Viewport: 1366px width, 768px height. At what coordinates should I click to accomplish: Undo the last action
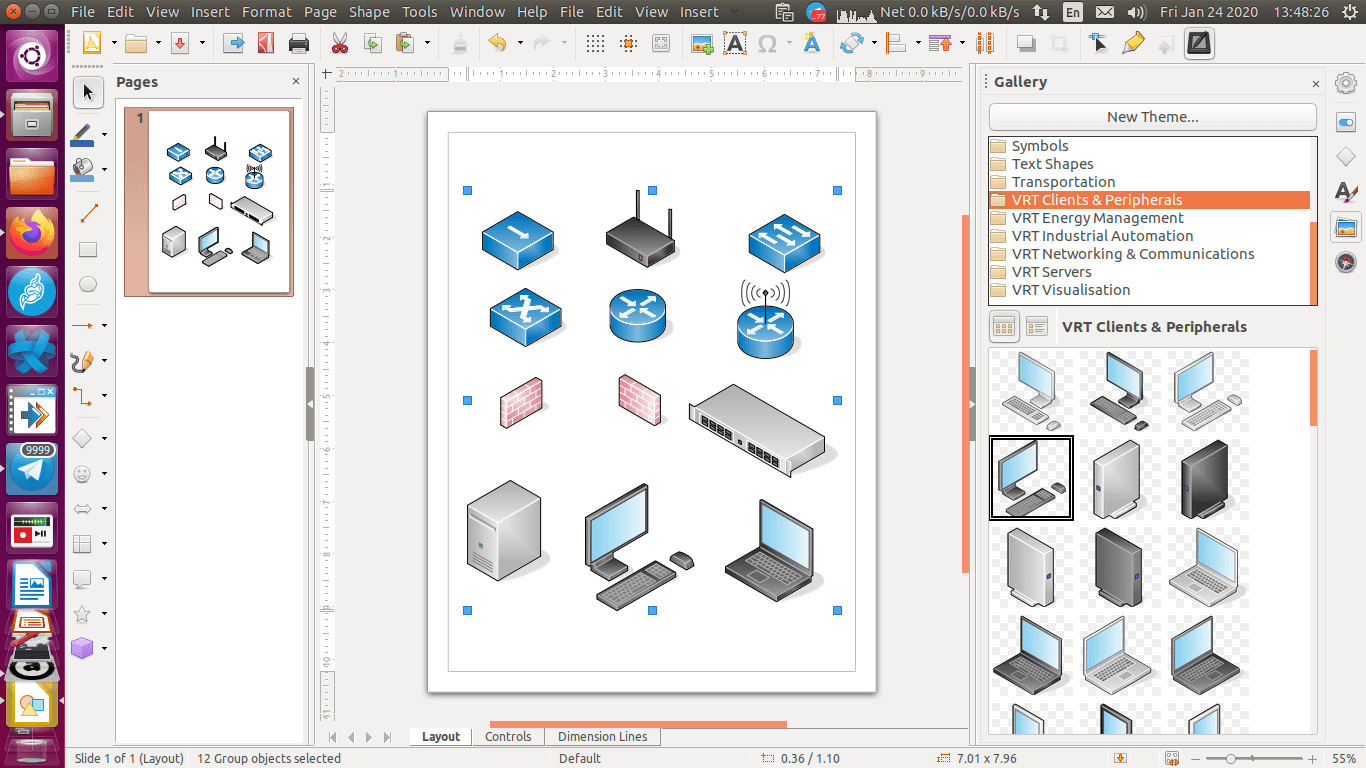[x=497, y=43]
